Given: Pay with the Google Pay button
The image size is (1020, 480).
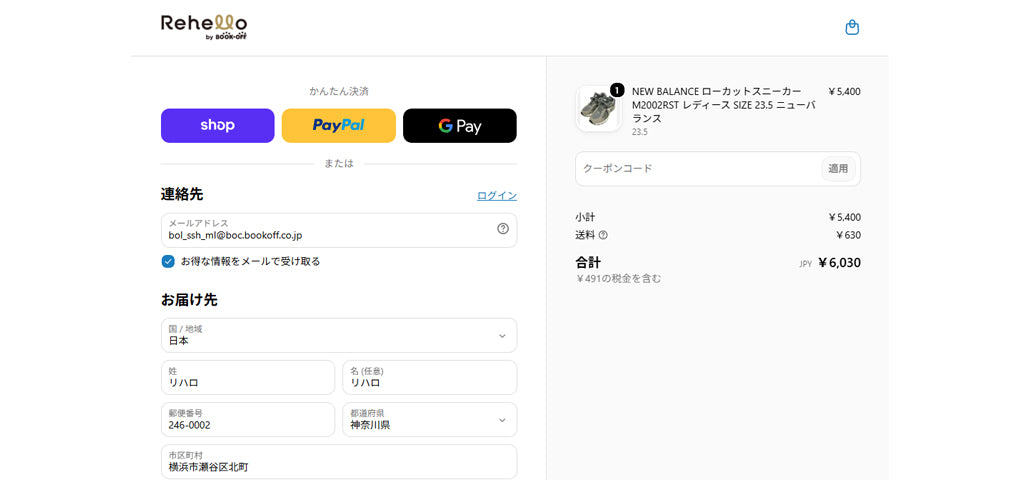Looking at the screenshot, I should click(460, 126).
